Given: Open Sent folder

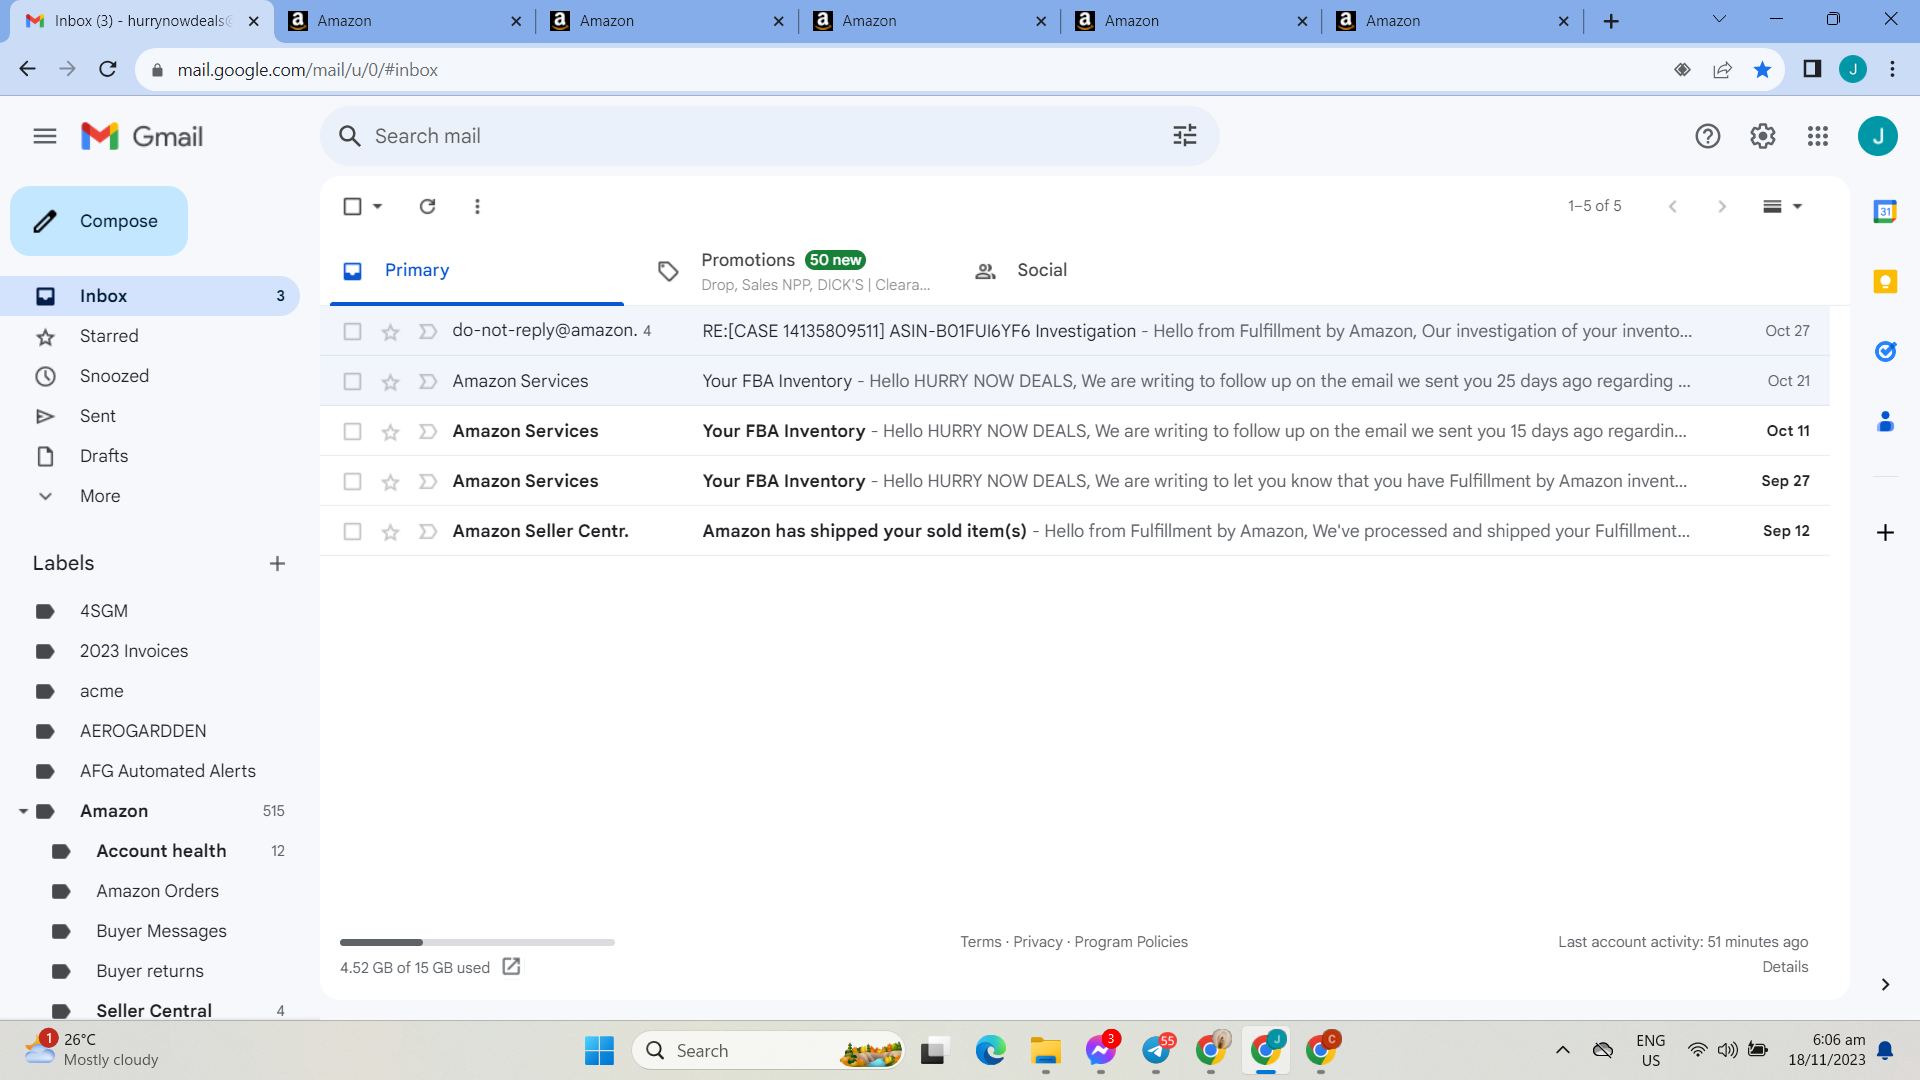Looking at the screenshot, I should [x=98, y=416].
